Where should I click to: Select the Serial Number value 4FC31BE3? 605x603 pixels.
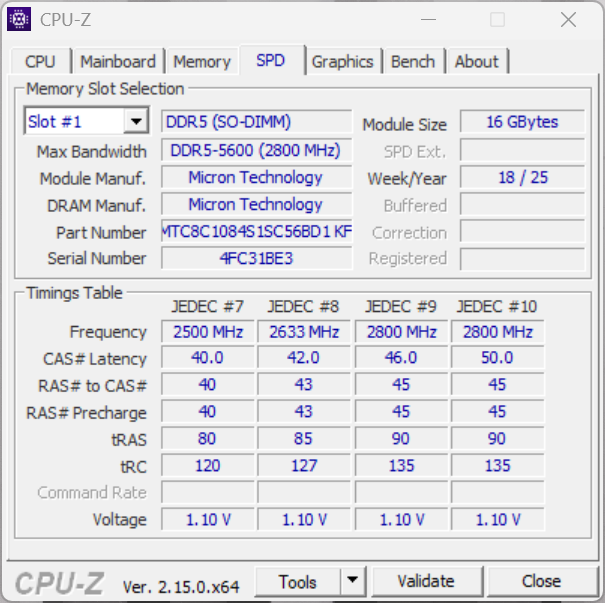(257, 258)
